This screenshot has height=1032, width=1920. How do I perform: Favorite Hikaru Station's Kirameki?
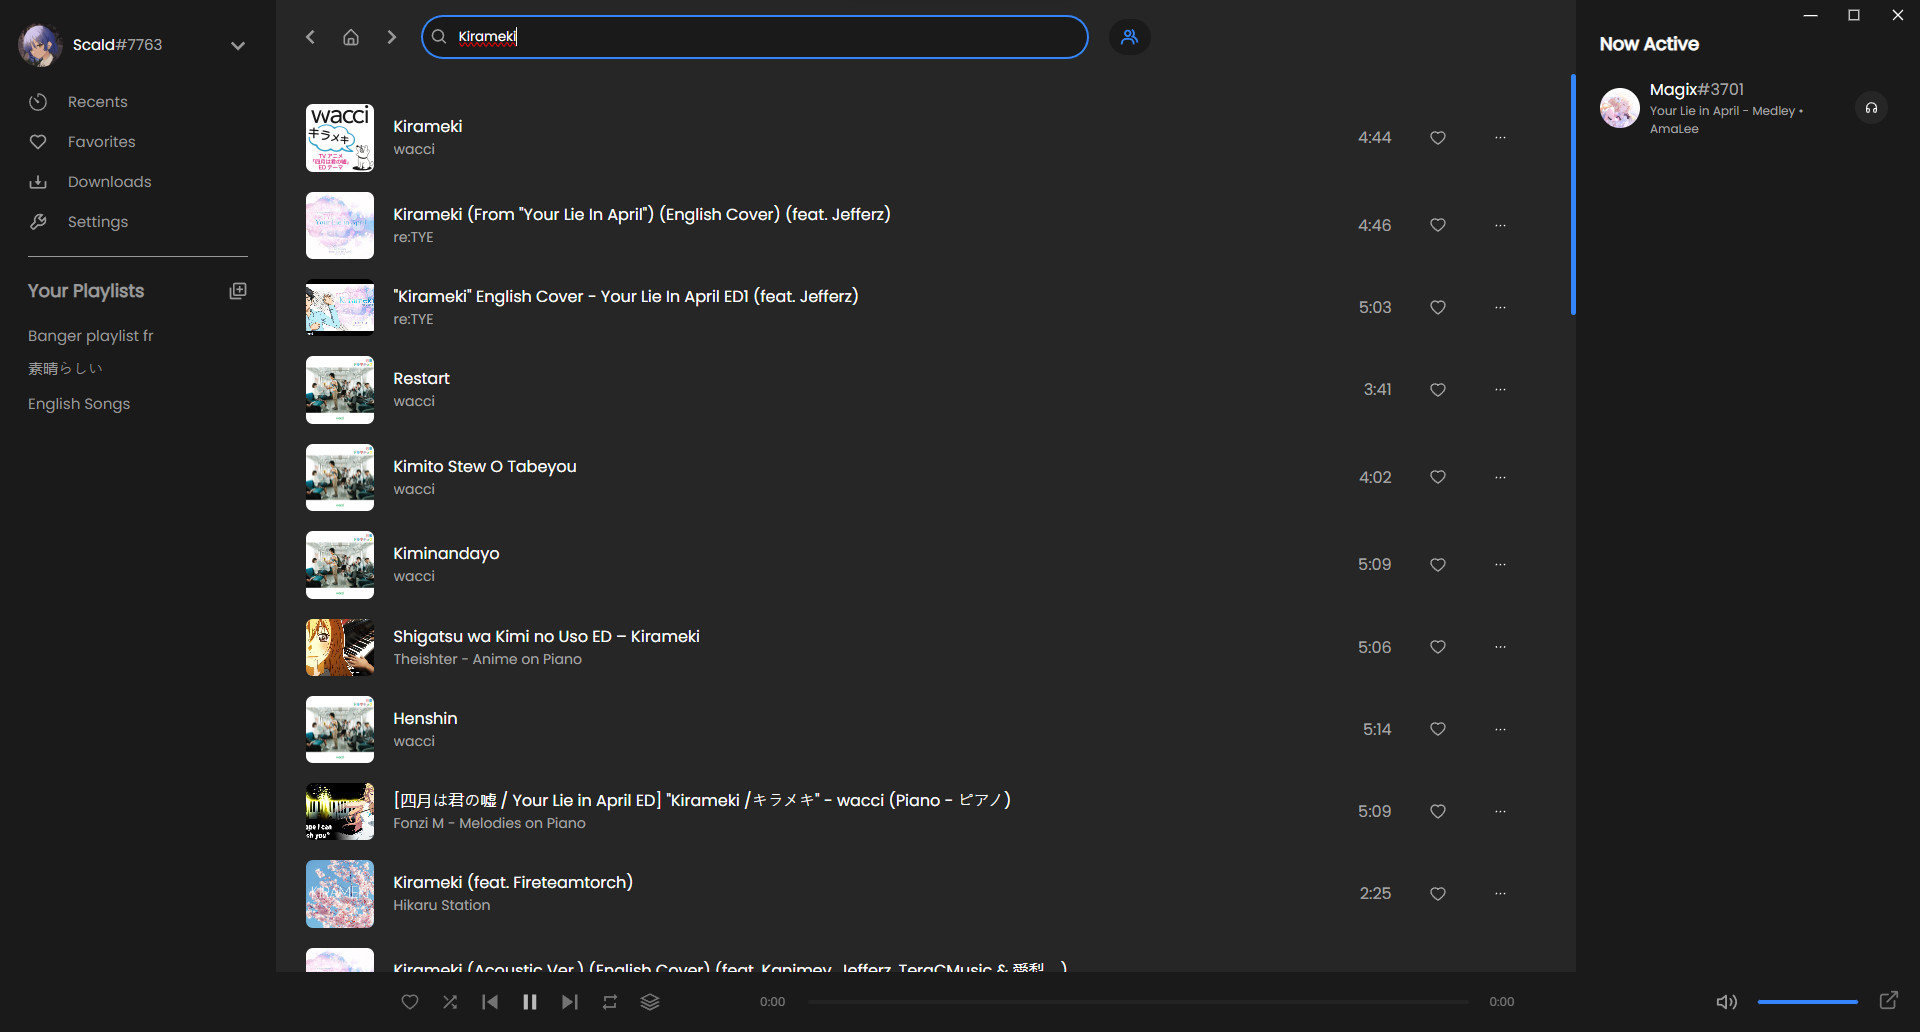pos(1438,894)
